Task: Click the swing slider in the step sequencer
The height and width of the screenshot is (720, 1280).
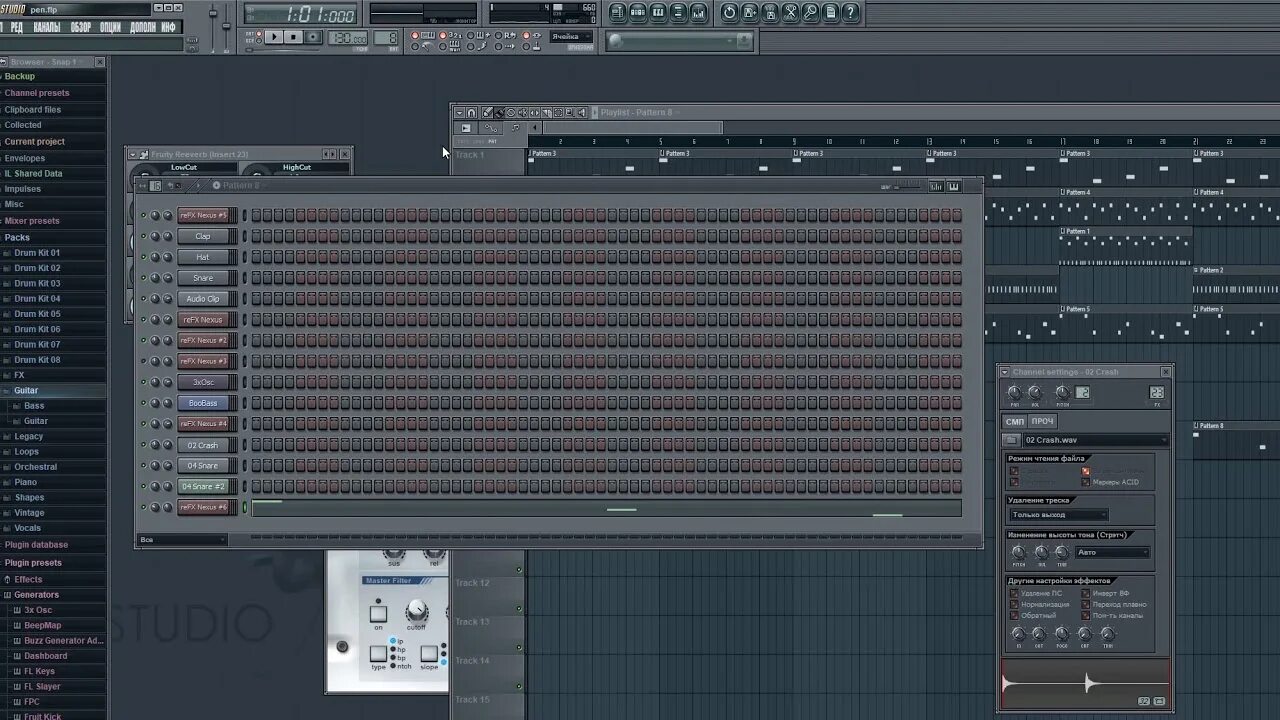Action: click(907, 187)
